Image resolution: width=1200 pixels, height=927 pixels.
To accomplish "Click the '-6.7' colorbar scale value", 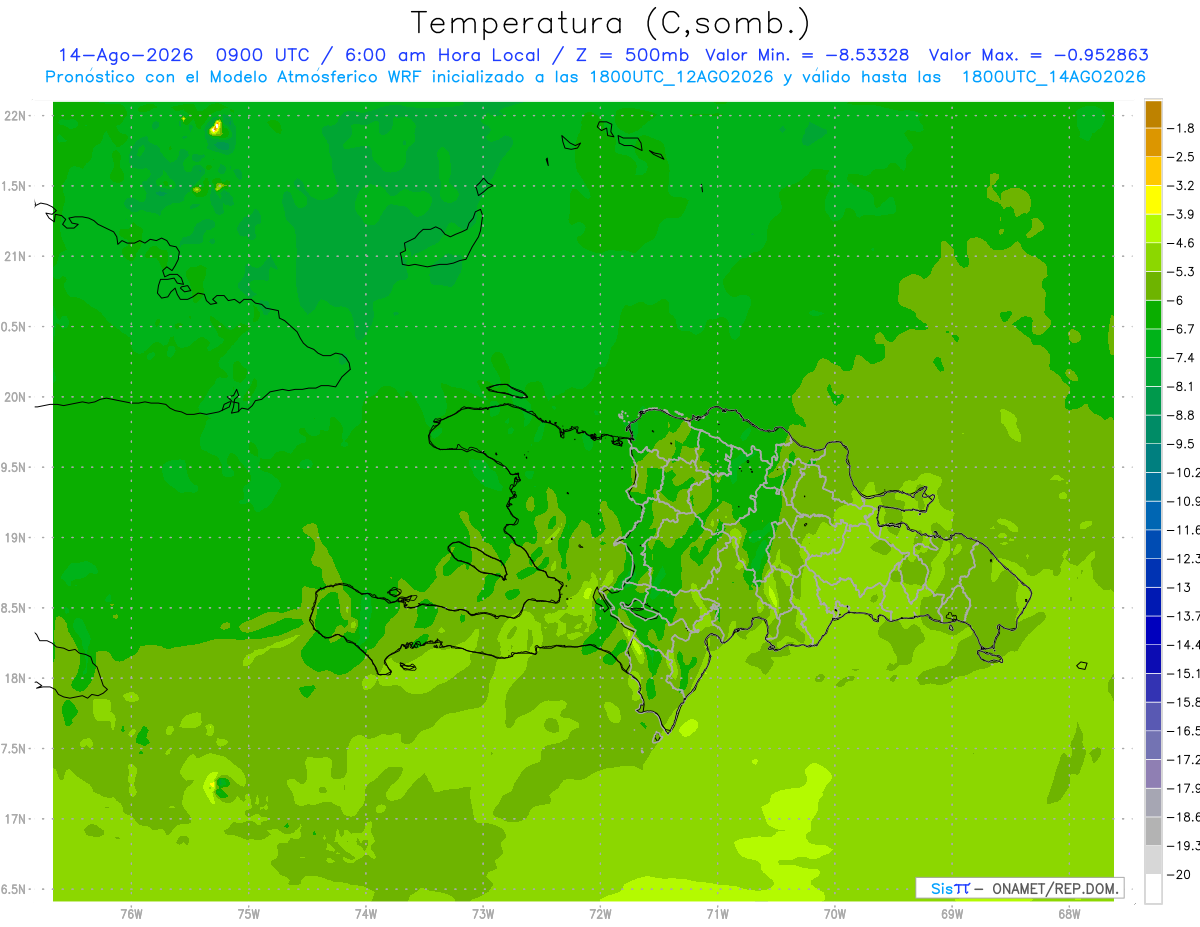I will tap(1182, 329).
